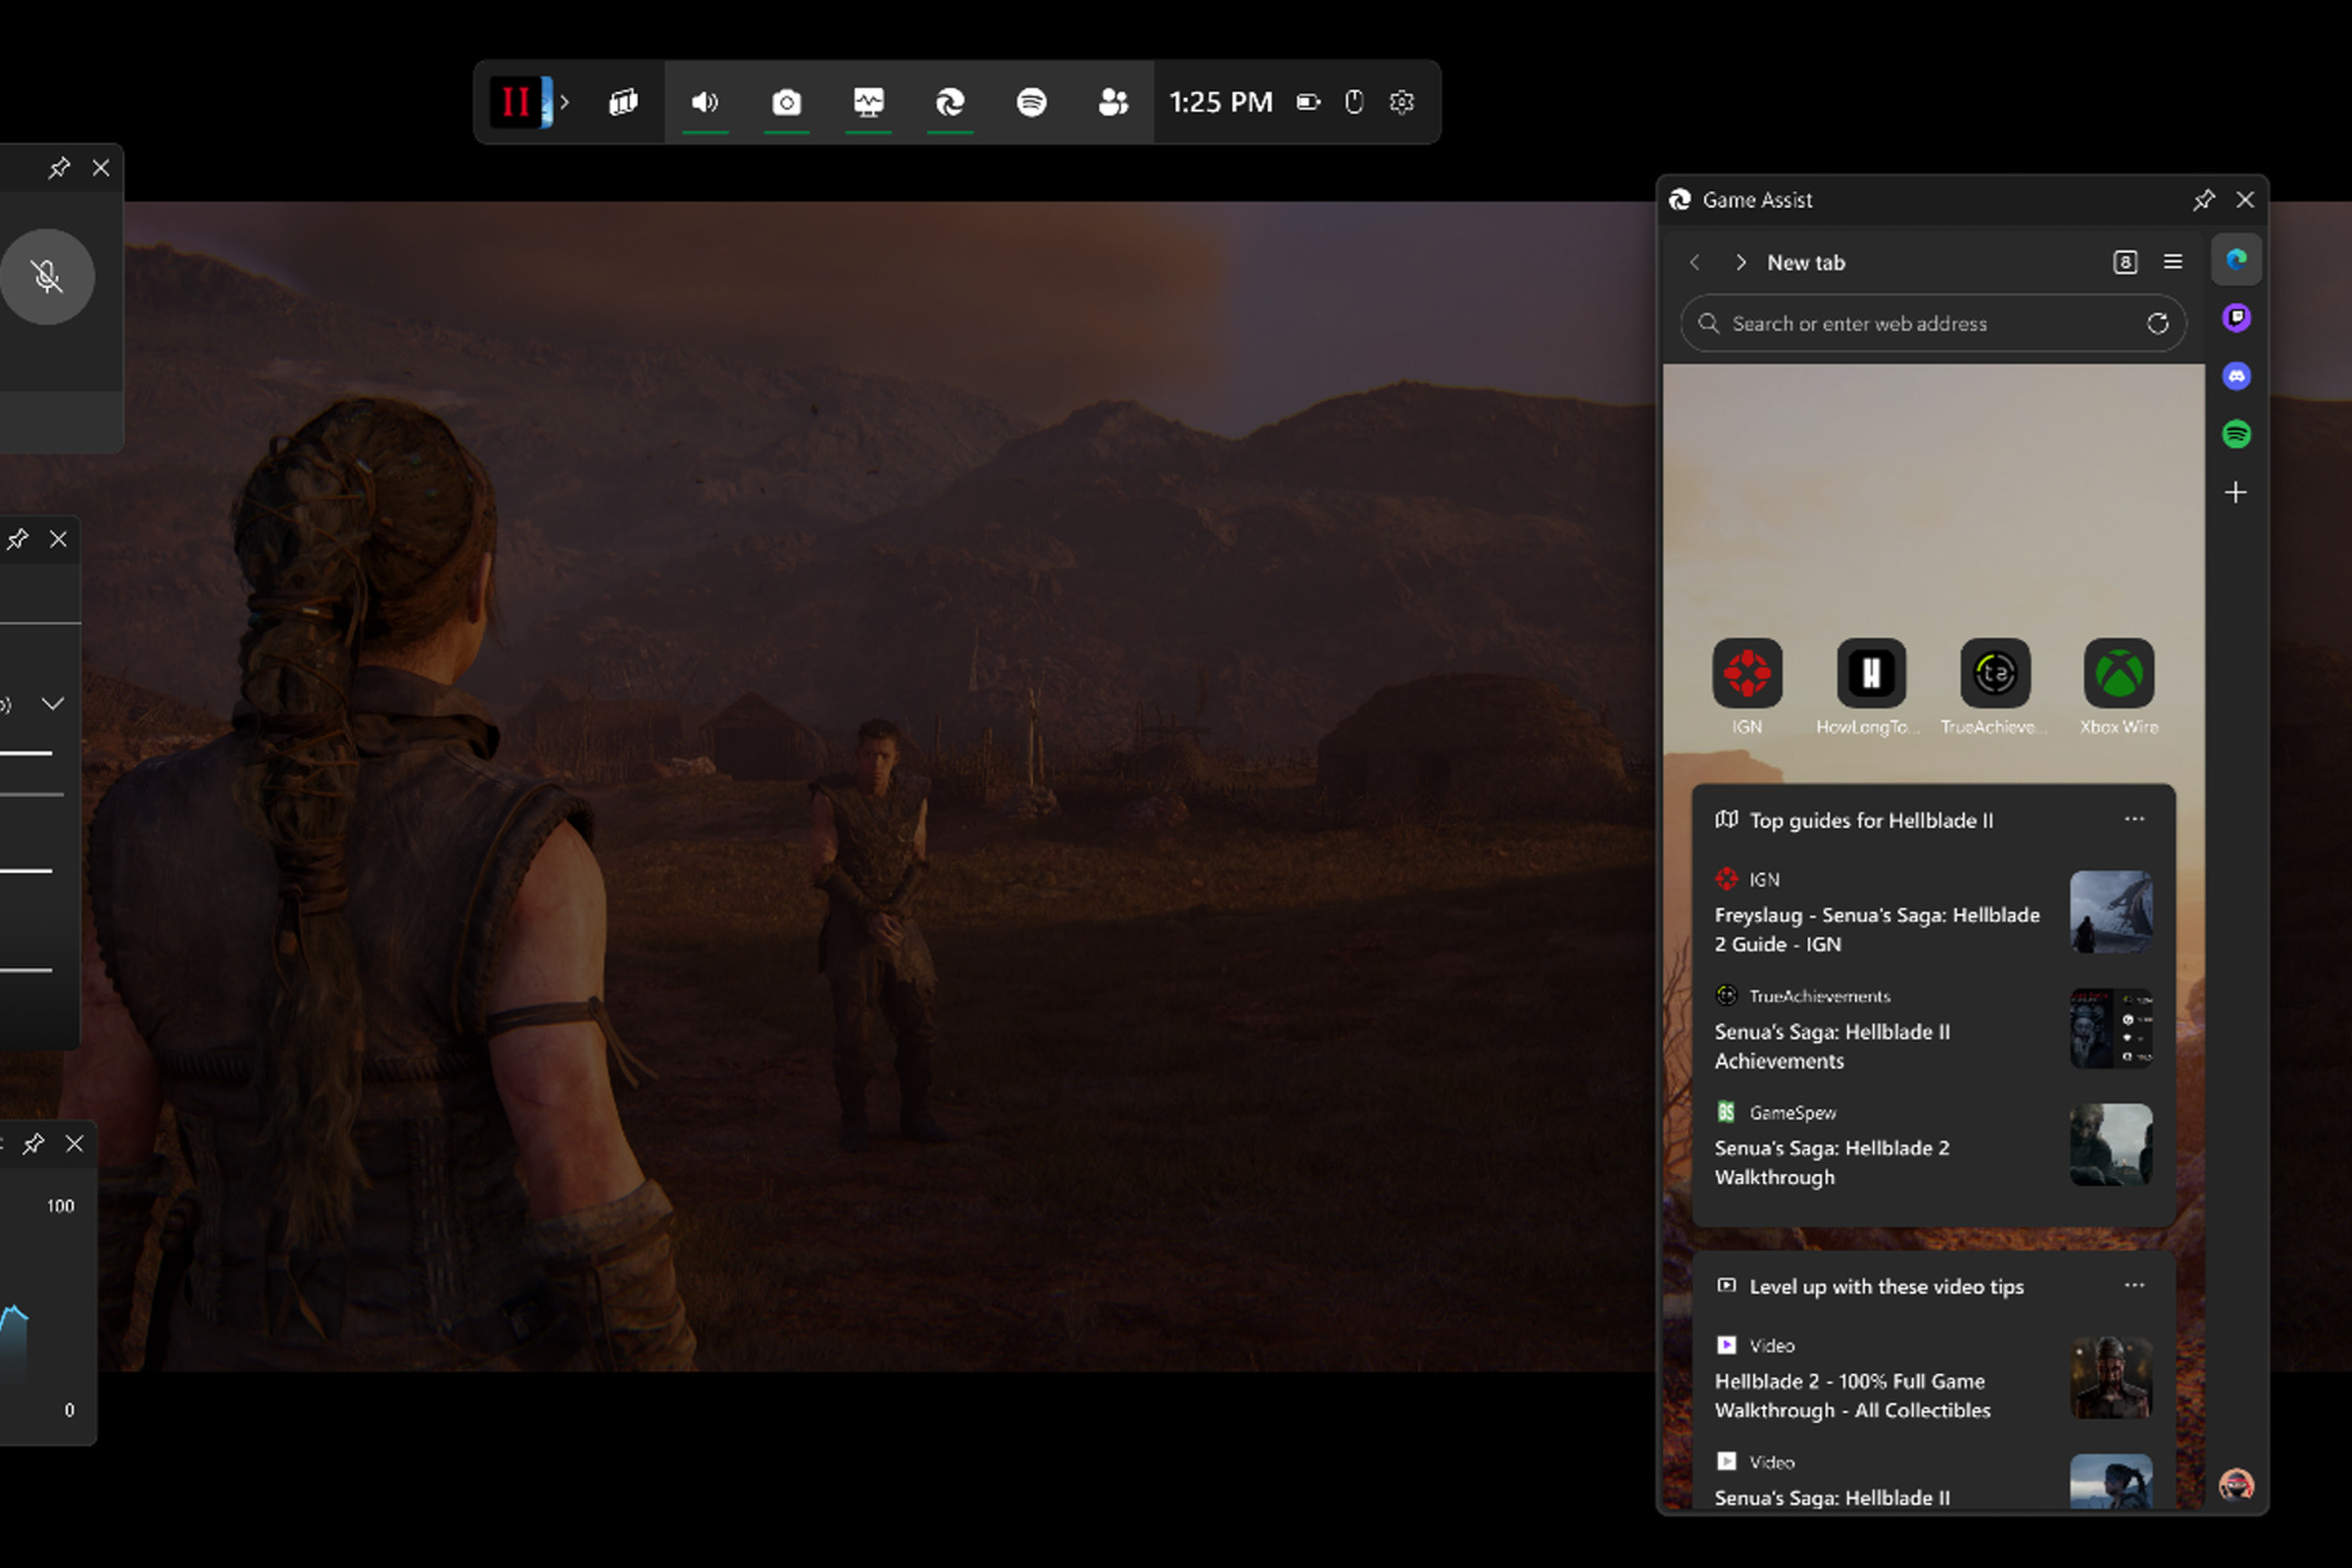Click the Spotify icon in Xbox bar
The width and height of the screenshot is (2352, 1568).
[1033, 100]
